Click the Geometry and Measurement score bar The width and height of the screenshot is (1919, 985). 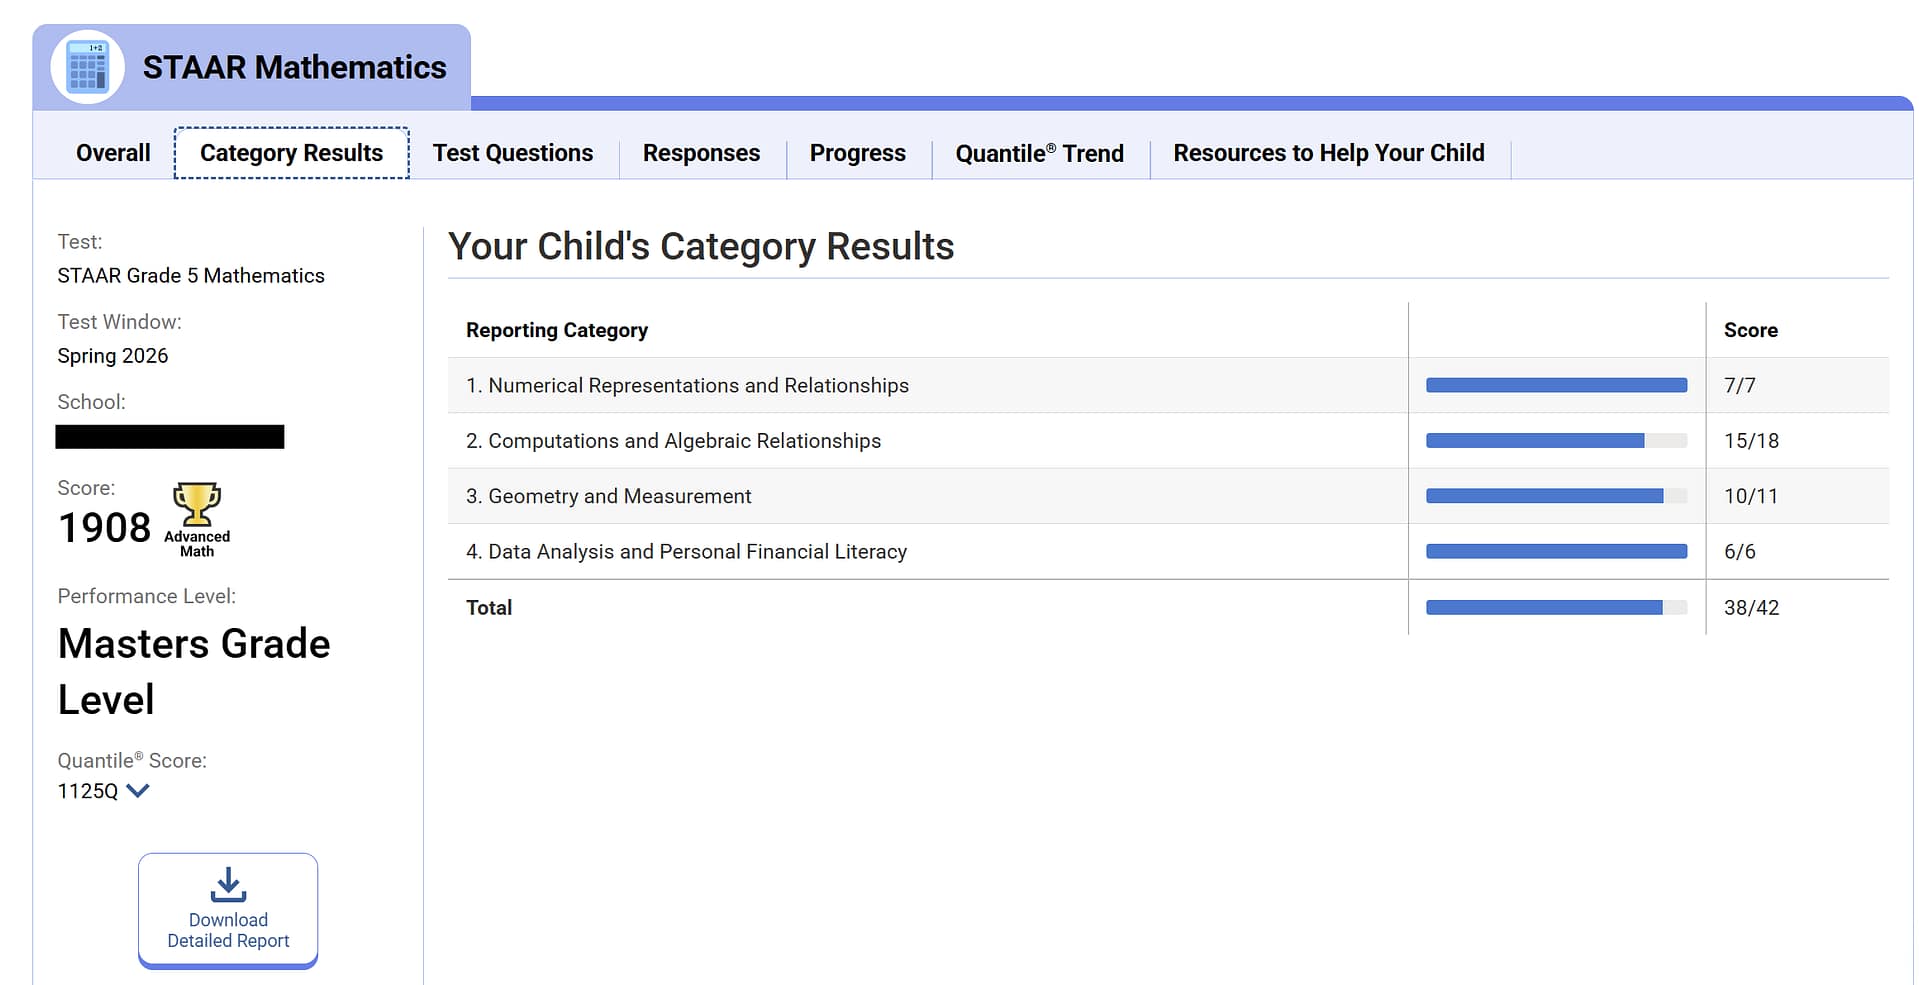[1556, 496]
